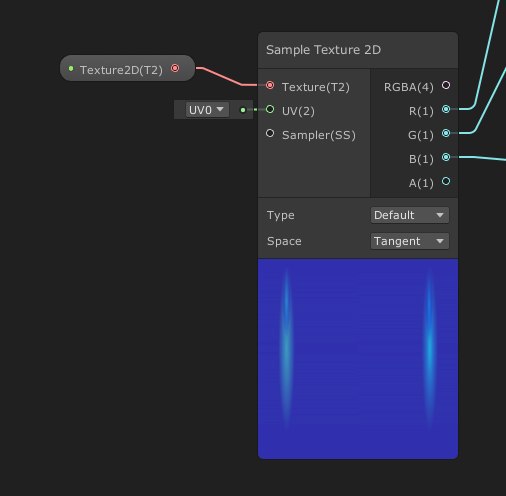Click the A(1) output port
The image size is (506, 496).
tap(446, 181)
